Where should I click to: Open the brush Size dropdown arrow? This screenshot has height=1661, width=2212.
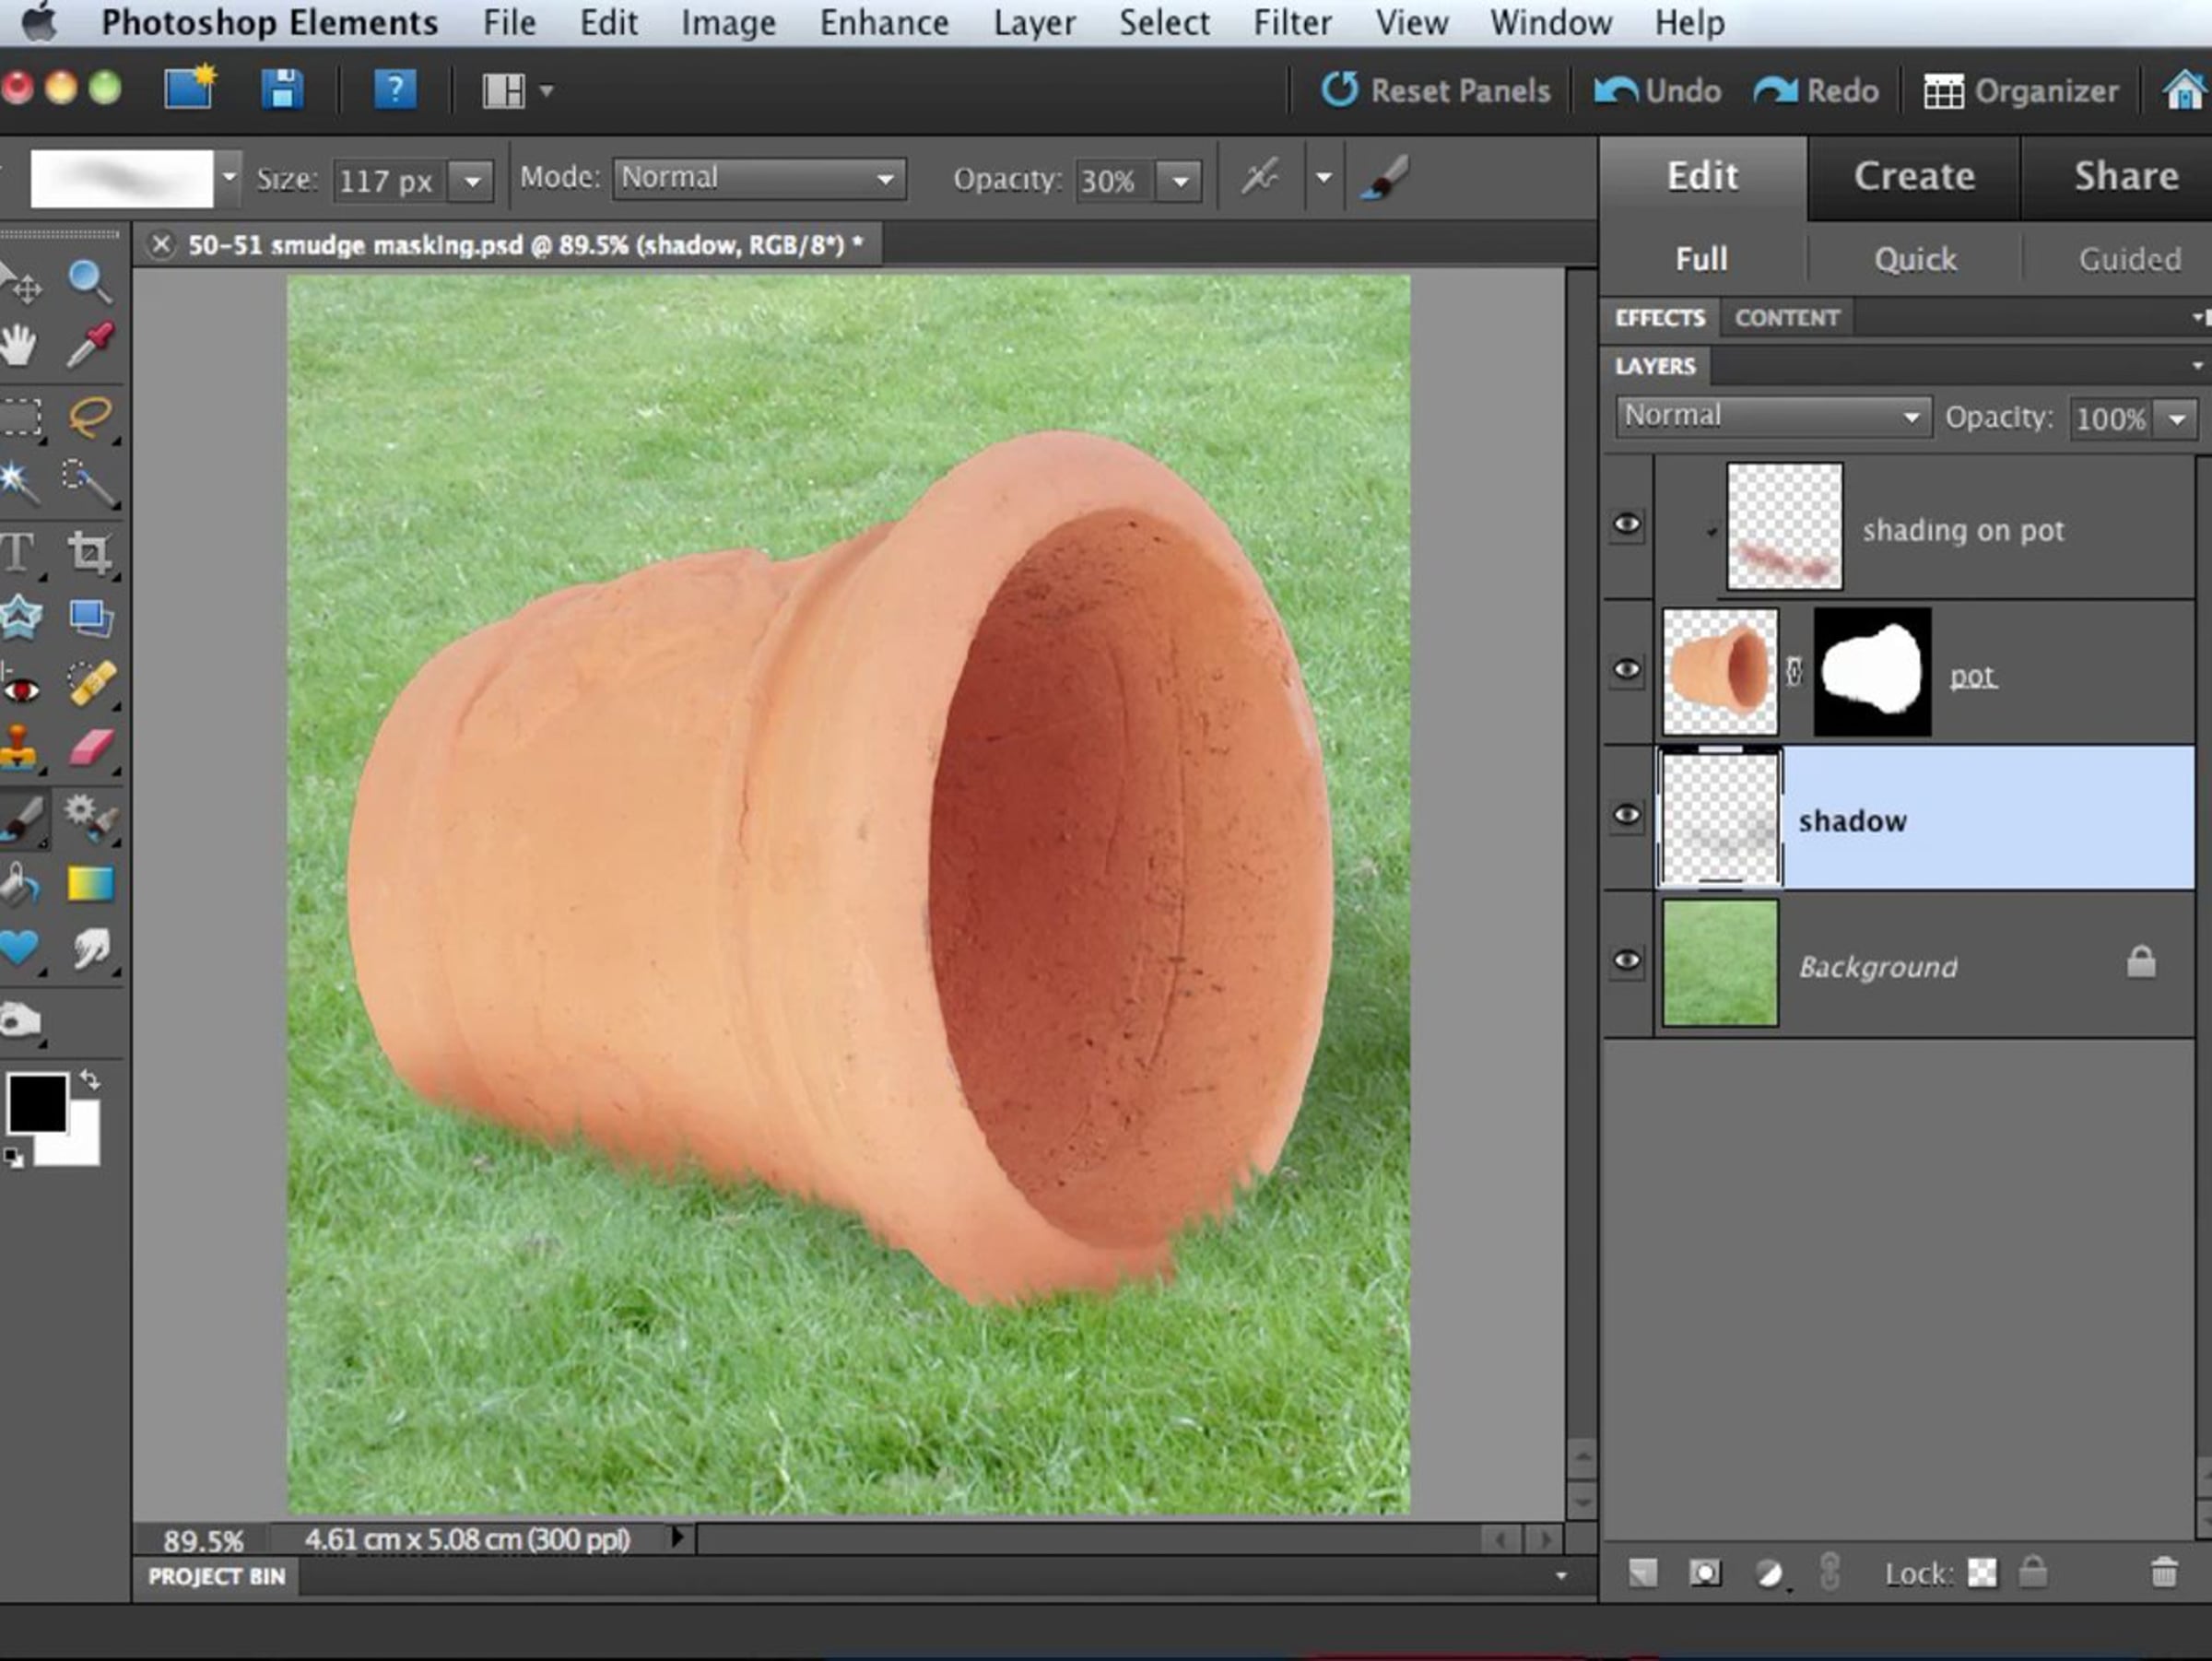(472, 181)
